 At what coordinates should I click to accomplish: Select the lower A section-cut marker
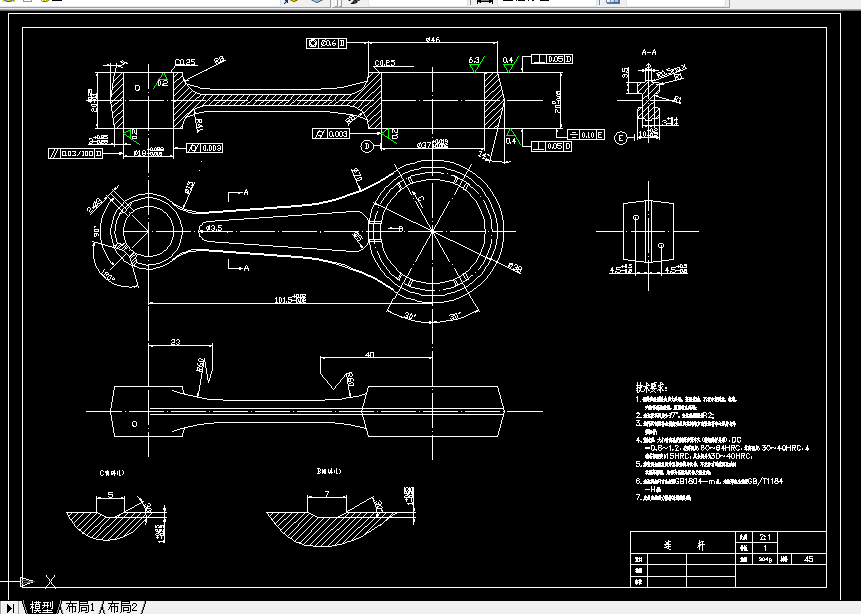239,266
